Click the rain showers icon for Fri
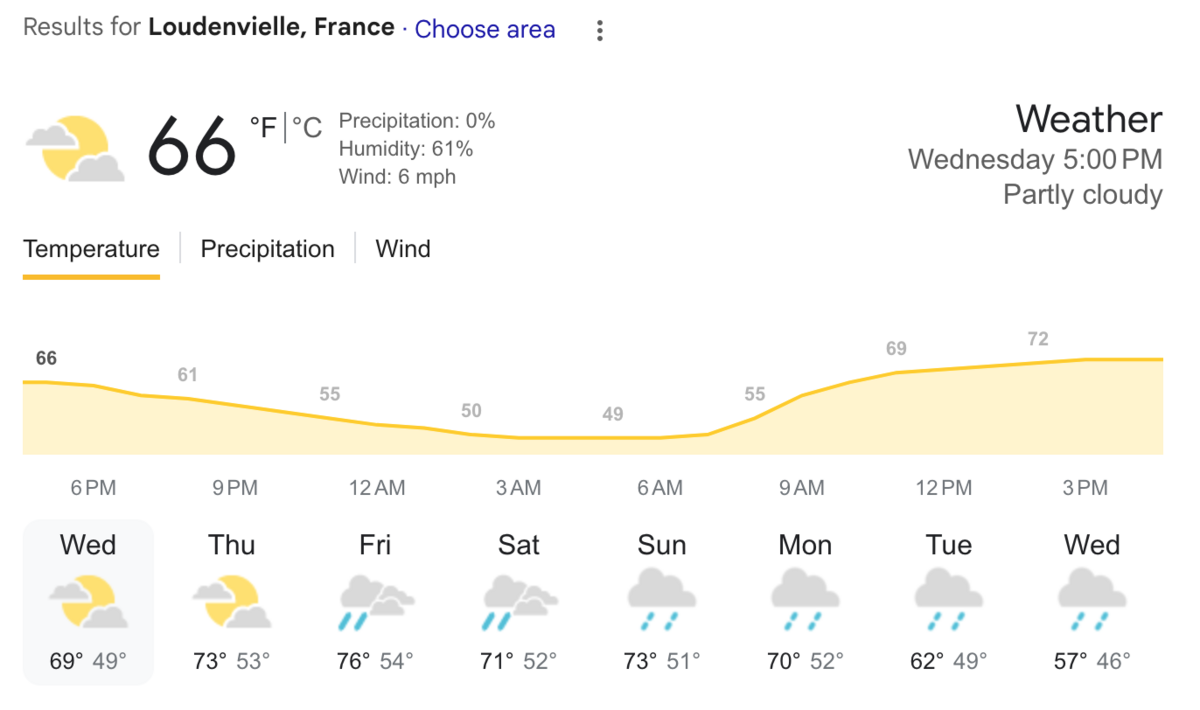Screen dimensions: 1200x710 [375, 602]
